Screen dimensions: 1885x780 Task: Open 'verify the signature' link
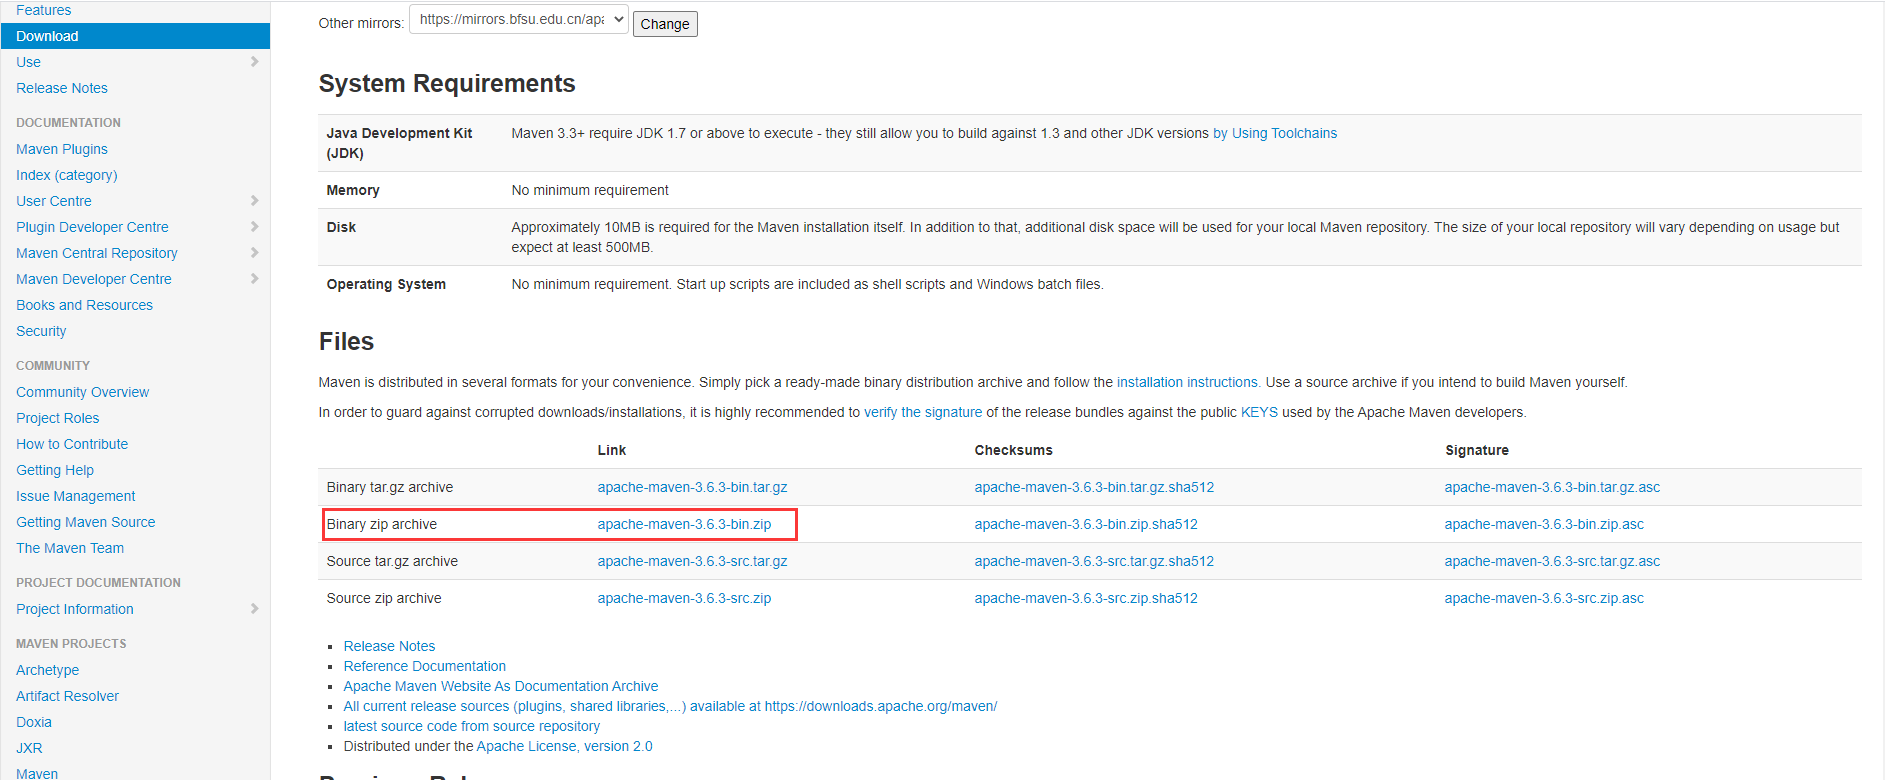[x=923, y=412]
